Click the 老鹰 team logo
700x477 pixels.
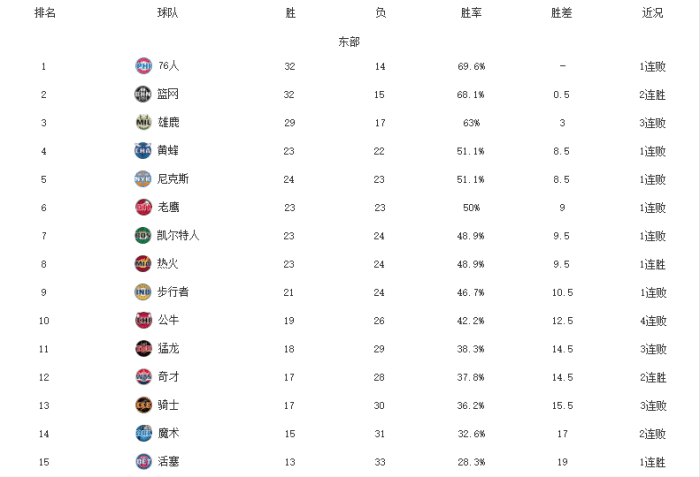(142, 207)
